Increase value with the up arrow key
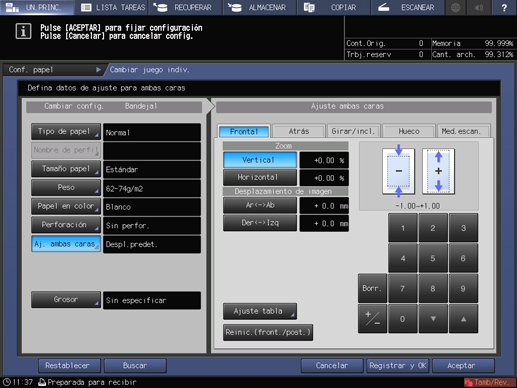The image size is (517, 388). point(463,319)
